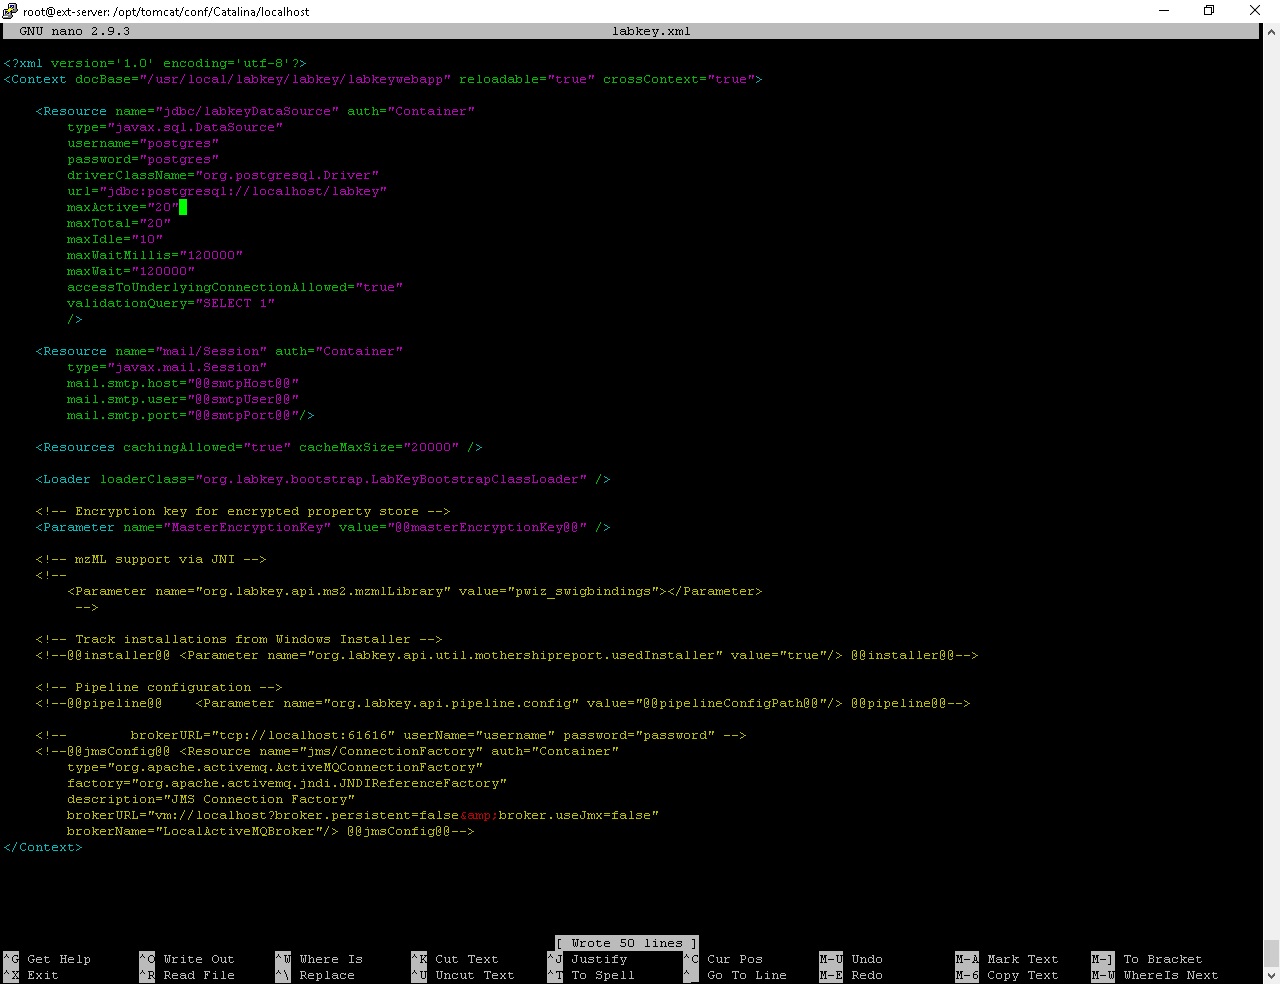Click the '^T To Spell' shortcut

(x=591, y=975)
